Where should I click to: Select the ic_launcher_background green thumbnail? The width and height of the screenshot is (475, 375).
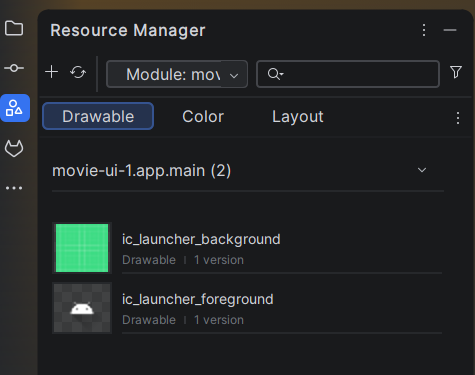(82, 248)
